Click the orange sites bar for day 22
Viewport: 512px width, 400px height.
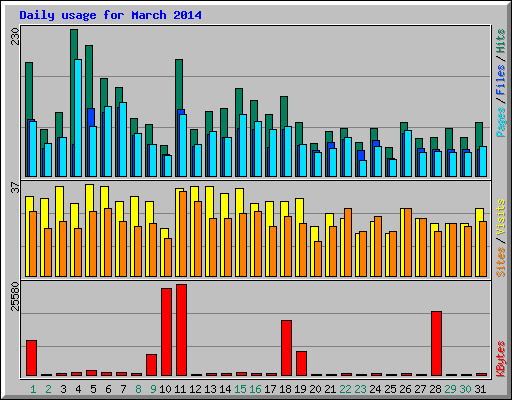(x=348, y=242)
